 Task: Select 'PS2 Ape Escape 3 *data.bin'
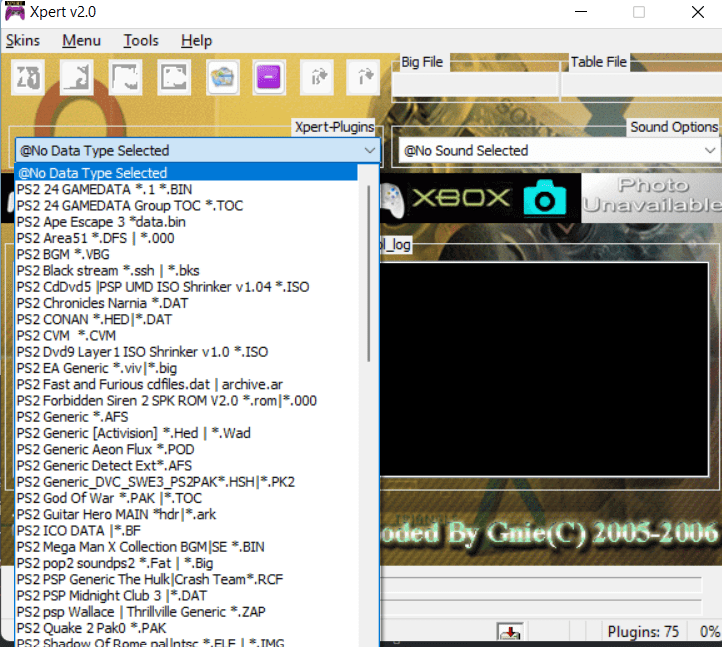point(186,222)
